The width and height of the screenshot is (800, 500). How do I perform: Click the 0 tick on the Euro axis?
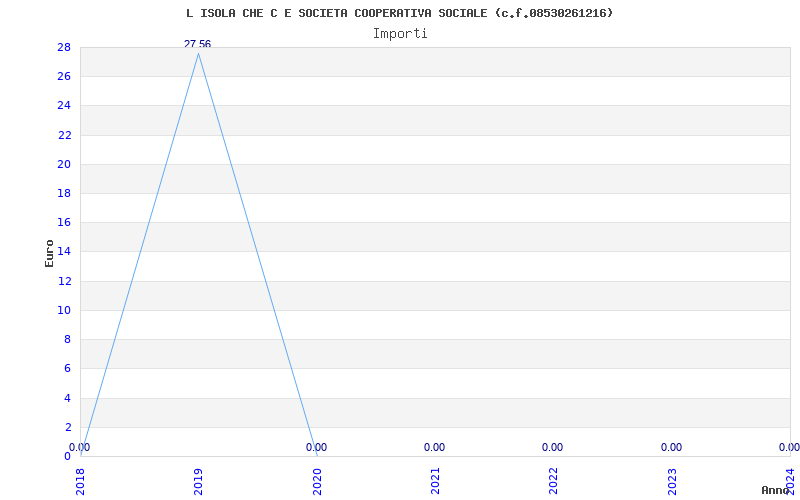click(x=67, y=456)
